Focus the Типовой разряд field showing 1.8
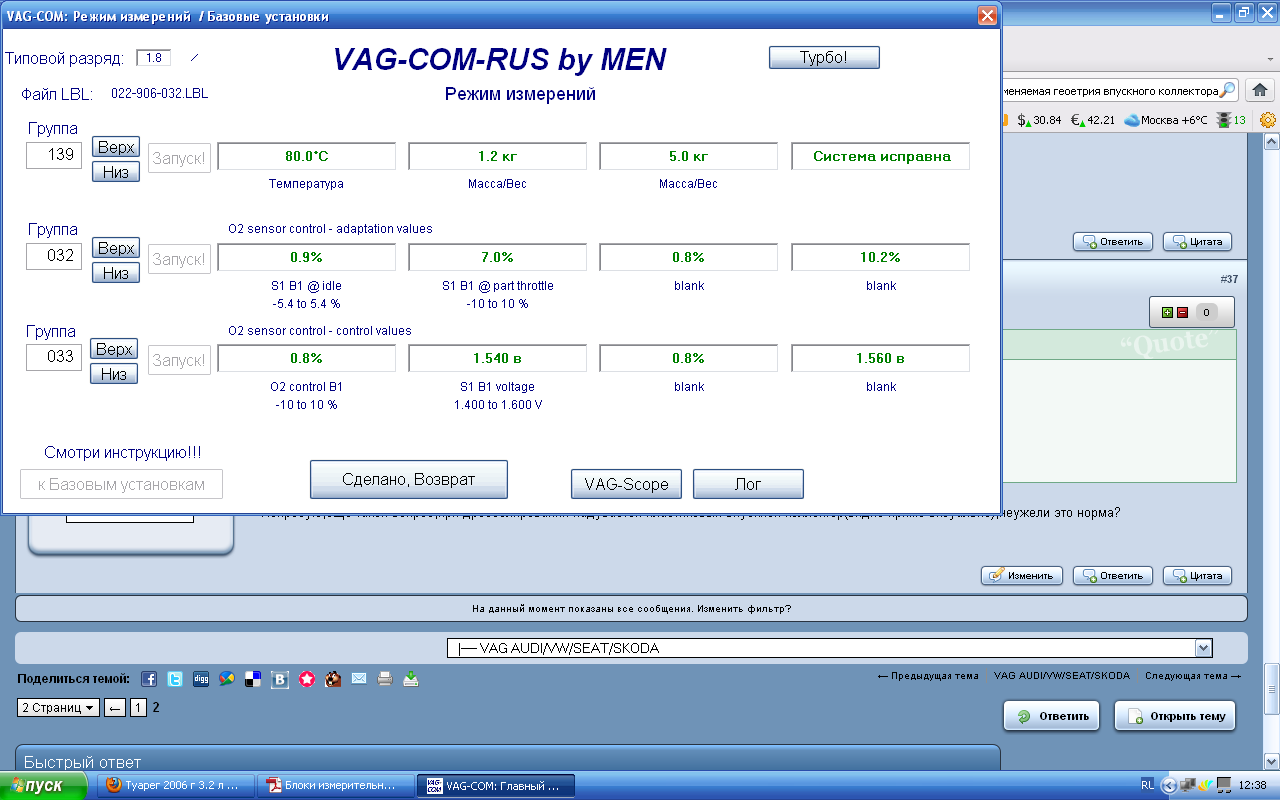 click(x=154, y=58)
